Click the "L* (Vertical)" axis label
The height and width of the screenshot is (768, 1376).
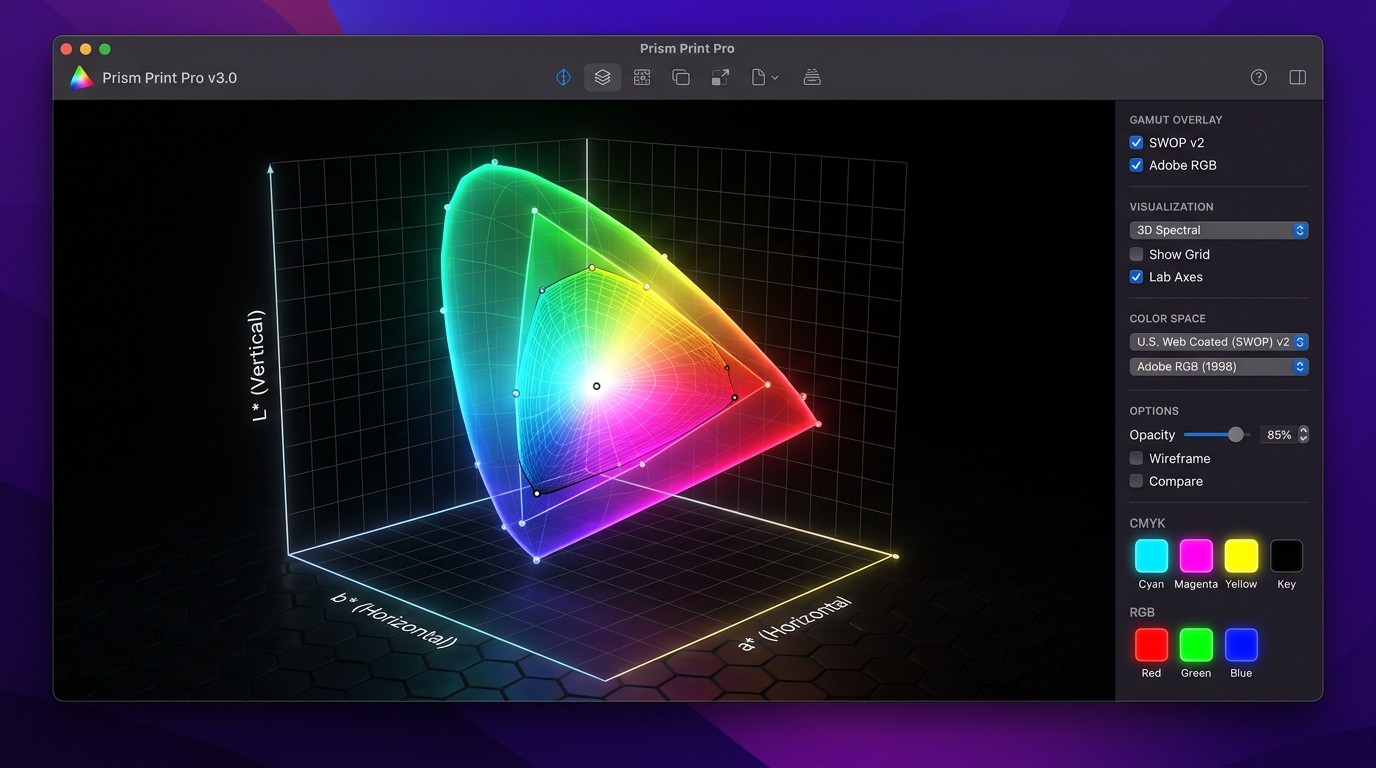click(x=258, y=365)
